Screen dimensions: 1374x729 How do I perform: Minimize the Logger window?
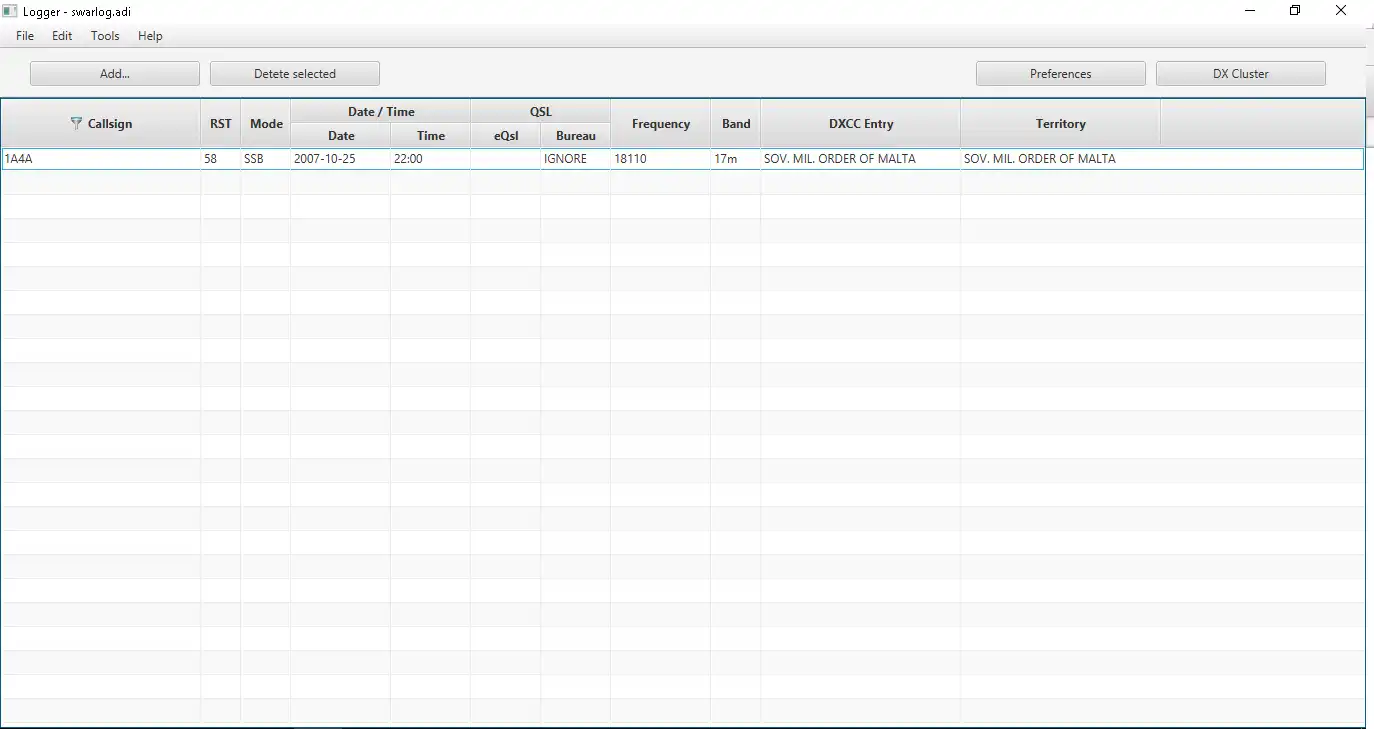(1250, 11)
